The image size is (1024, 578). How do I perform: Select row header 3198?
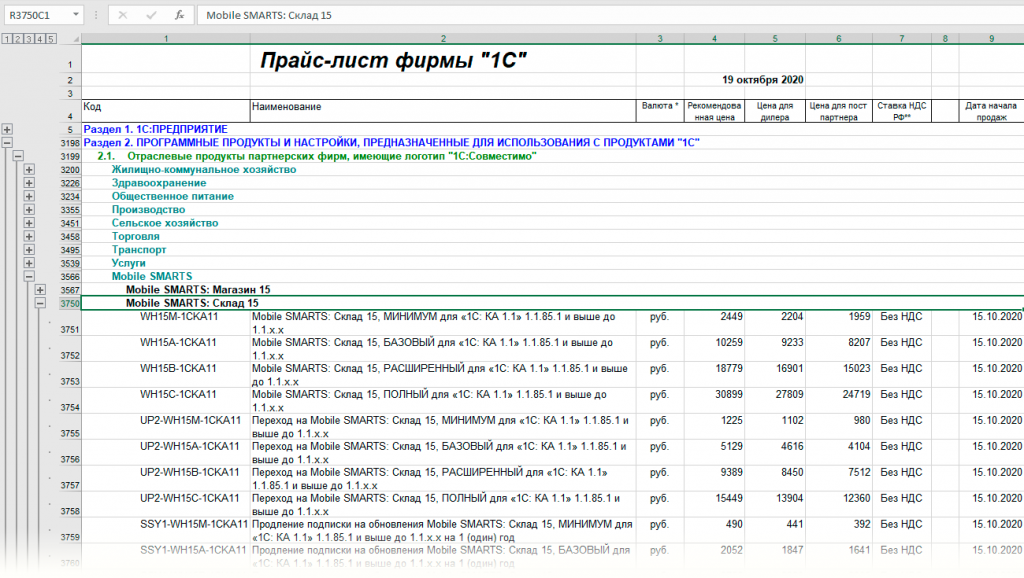click(70, 142)
